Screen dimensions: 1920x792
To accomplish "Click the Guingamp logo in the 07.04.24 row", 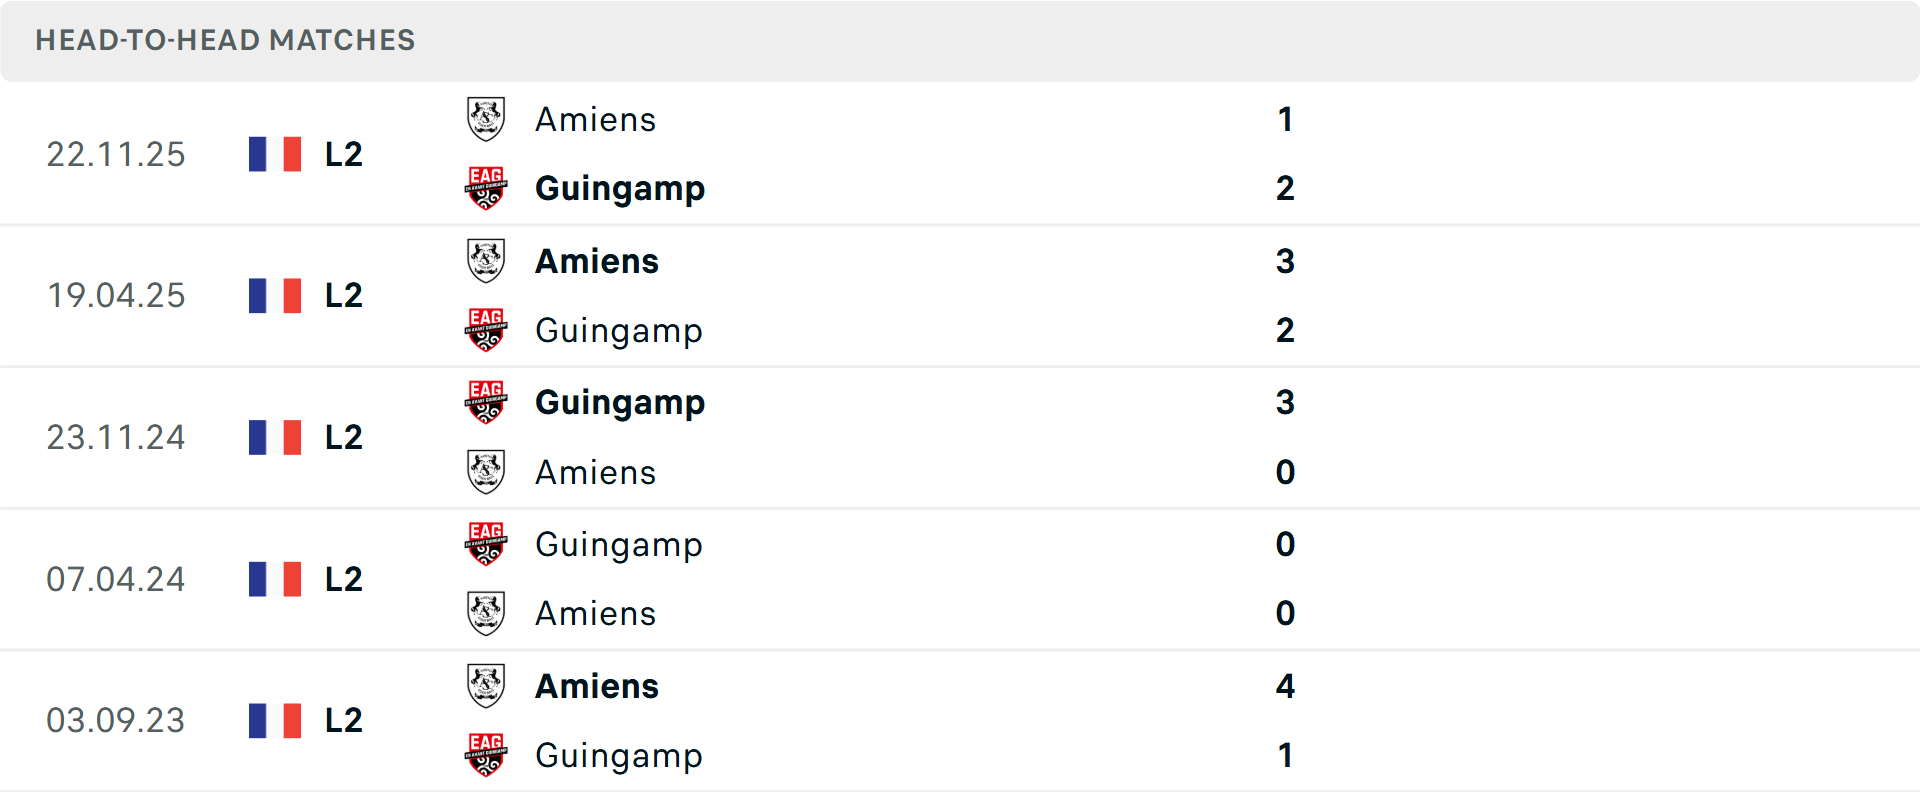I will [x=486, y=545].
